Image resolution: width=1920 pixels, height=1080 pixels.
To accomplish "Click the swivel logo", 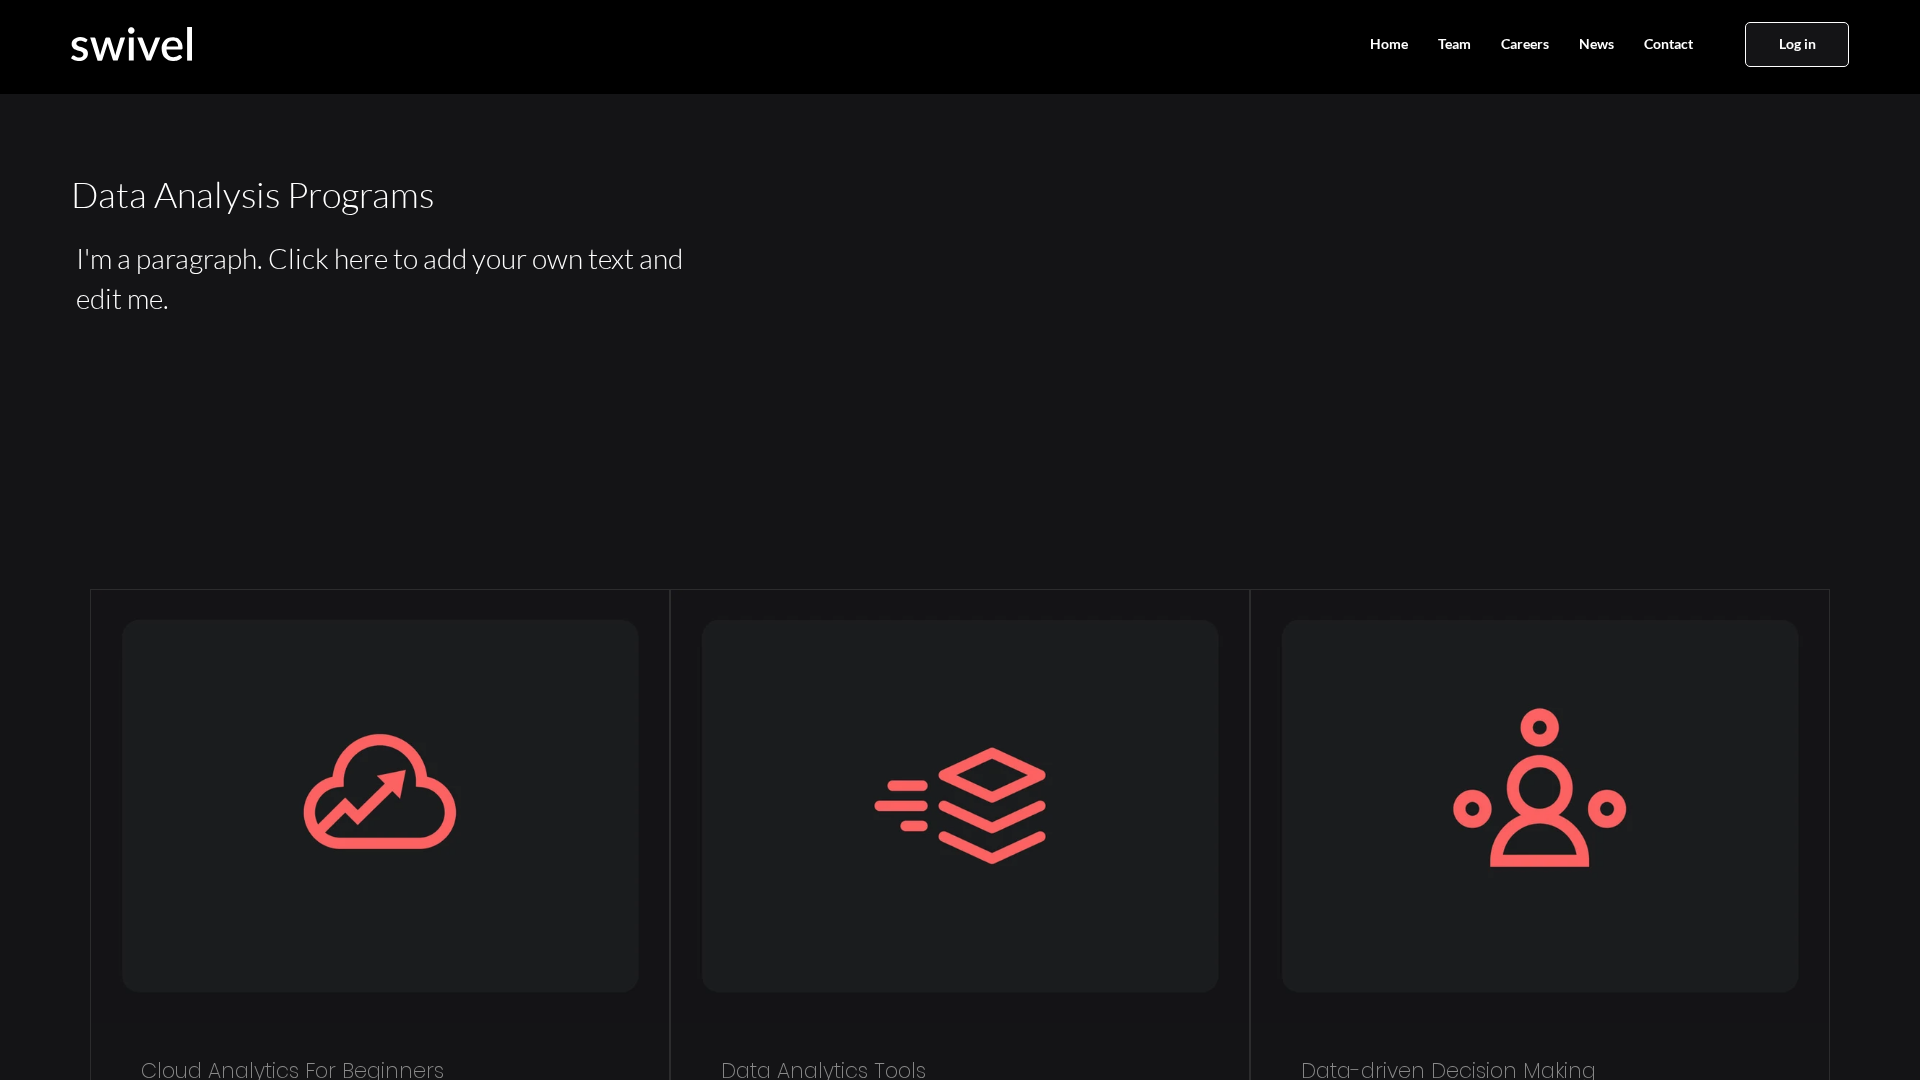I will pos(131,45).
